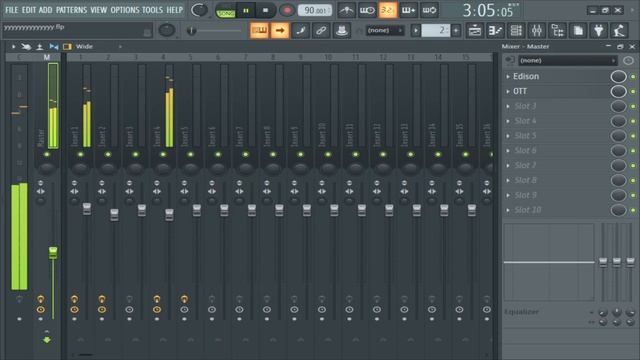The width and height of the screenshot is (640, 360).
Task: Click the stop button
Action: pos(265,11)
